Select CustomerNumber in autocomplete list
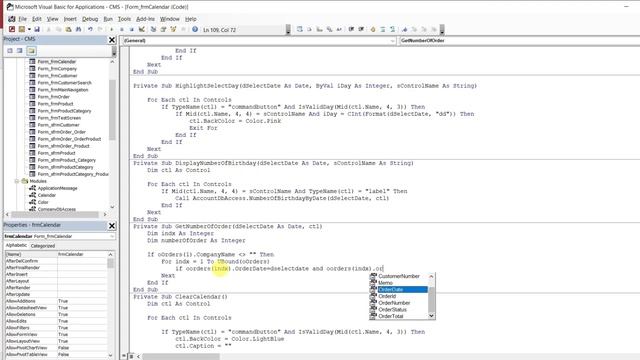This screenshot has width=640, height=360. pos(398,276)
